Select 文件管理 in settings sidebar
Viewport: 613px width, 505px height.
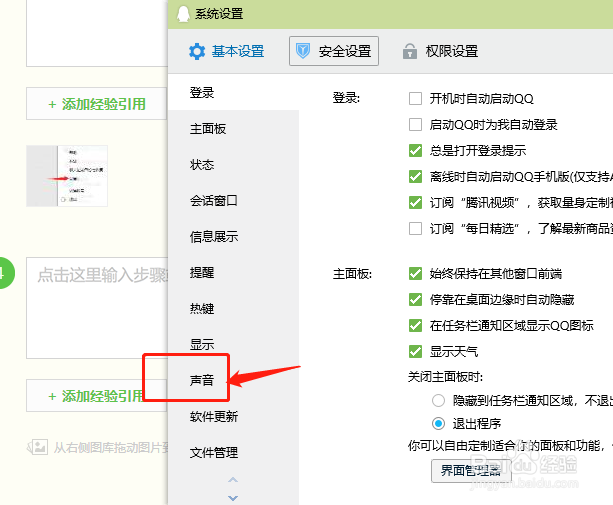[x=233, y=452]
